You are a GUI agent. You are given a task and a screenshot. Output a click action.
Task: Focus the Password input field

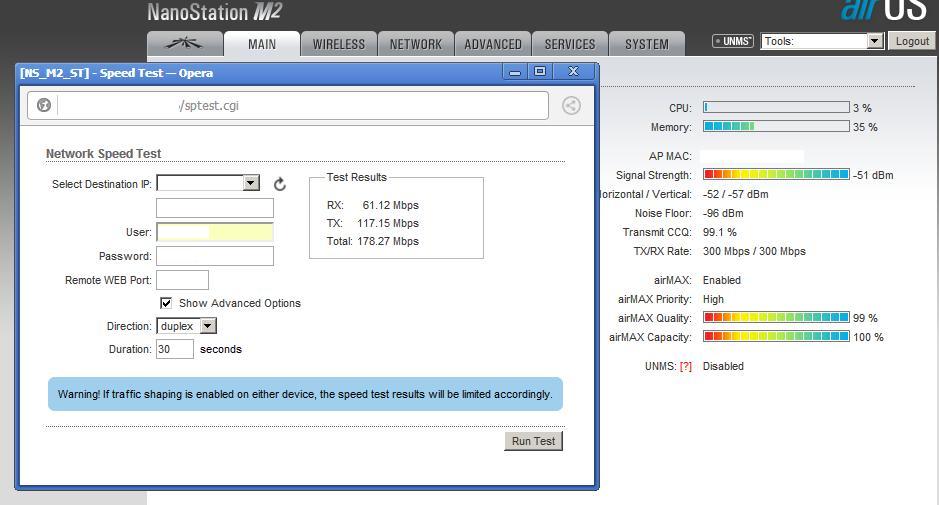pyautogui.click(x=215, y=256)
